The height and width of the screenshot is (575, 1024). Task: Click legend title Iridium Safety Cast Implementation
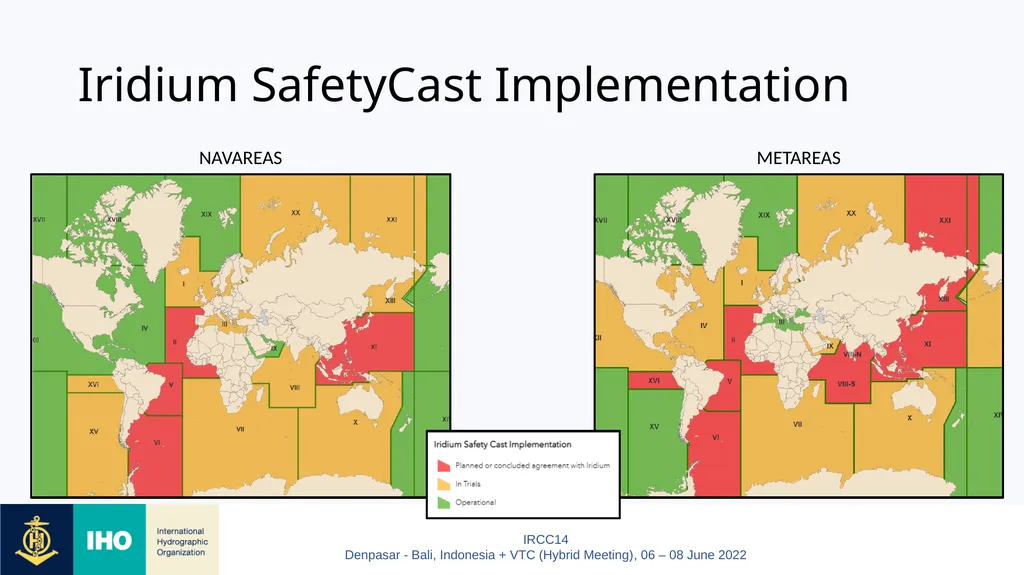click(x=502, y=444)
